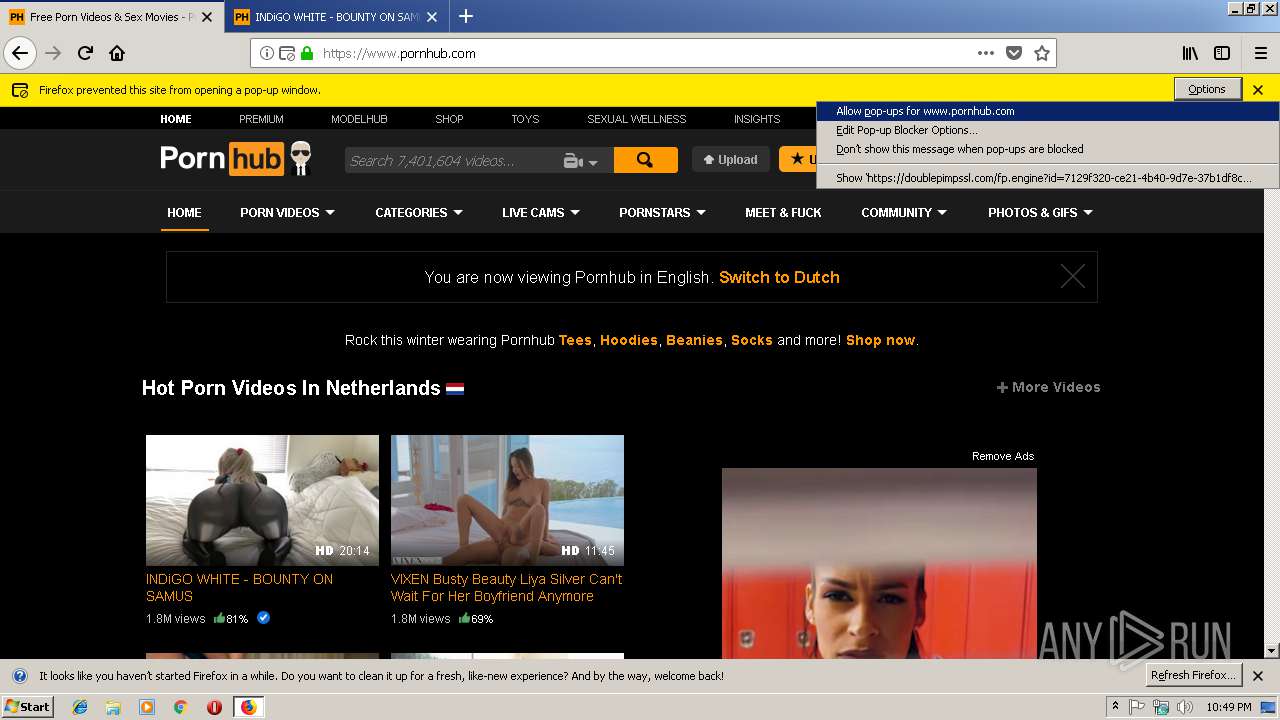The height and width of the screenshot is (720, 1280).
Task: Open the Start menu
Action: pos(28,707)
